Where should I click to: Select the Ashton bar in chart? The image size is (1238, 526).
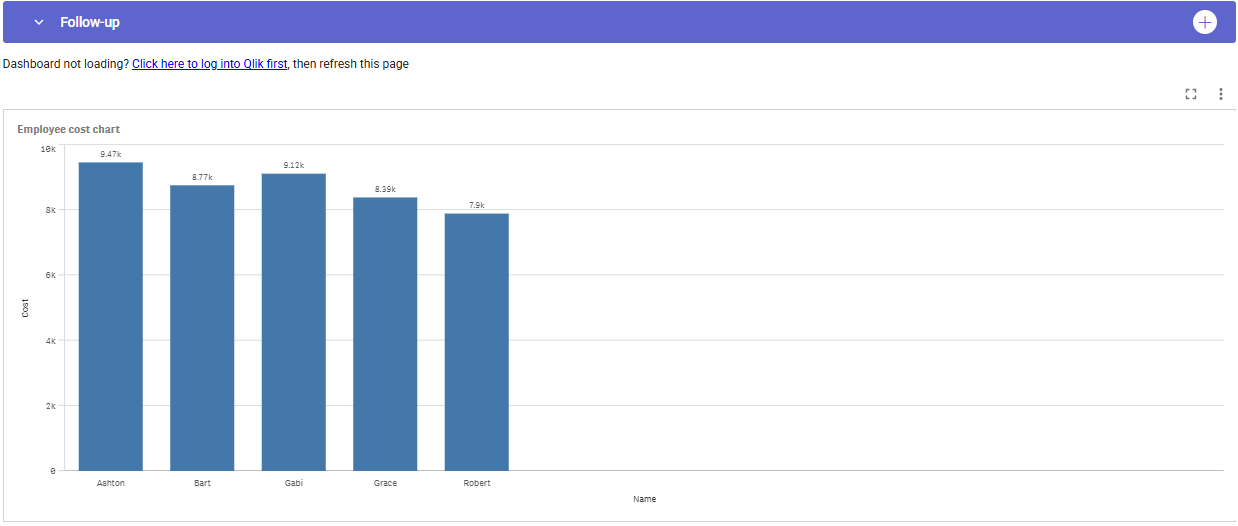point(111,316)
